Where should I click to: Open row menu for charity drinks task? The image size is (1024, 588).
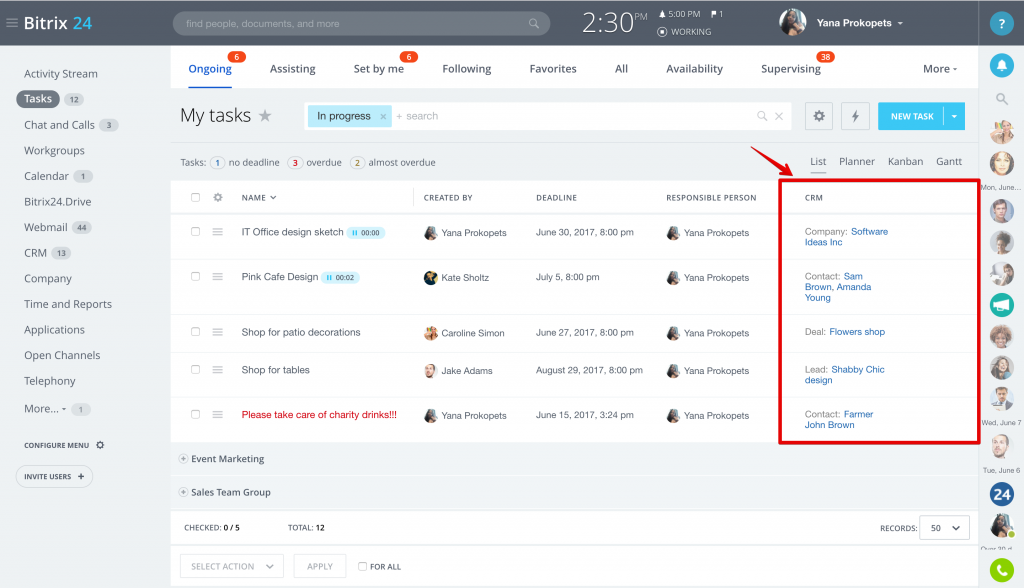[x=217, y=415]
